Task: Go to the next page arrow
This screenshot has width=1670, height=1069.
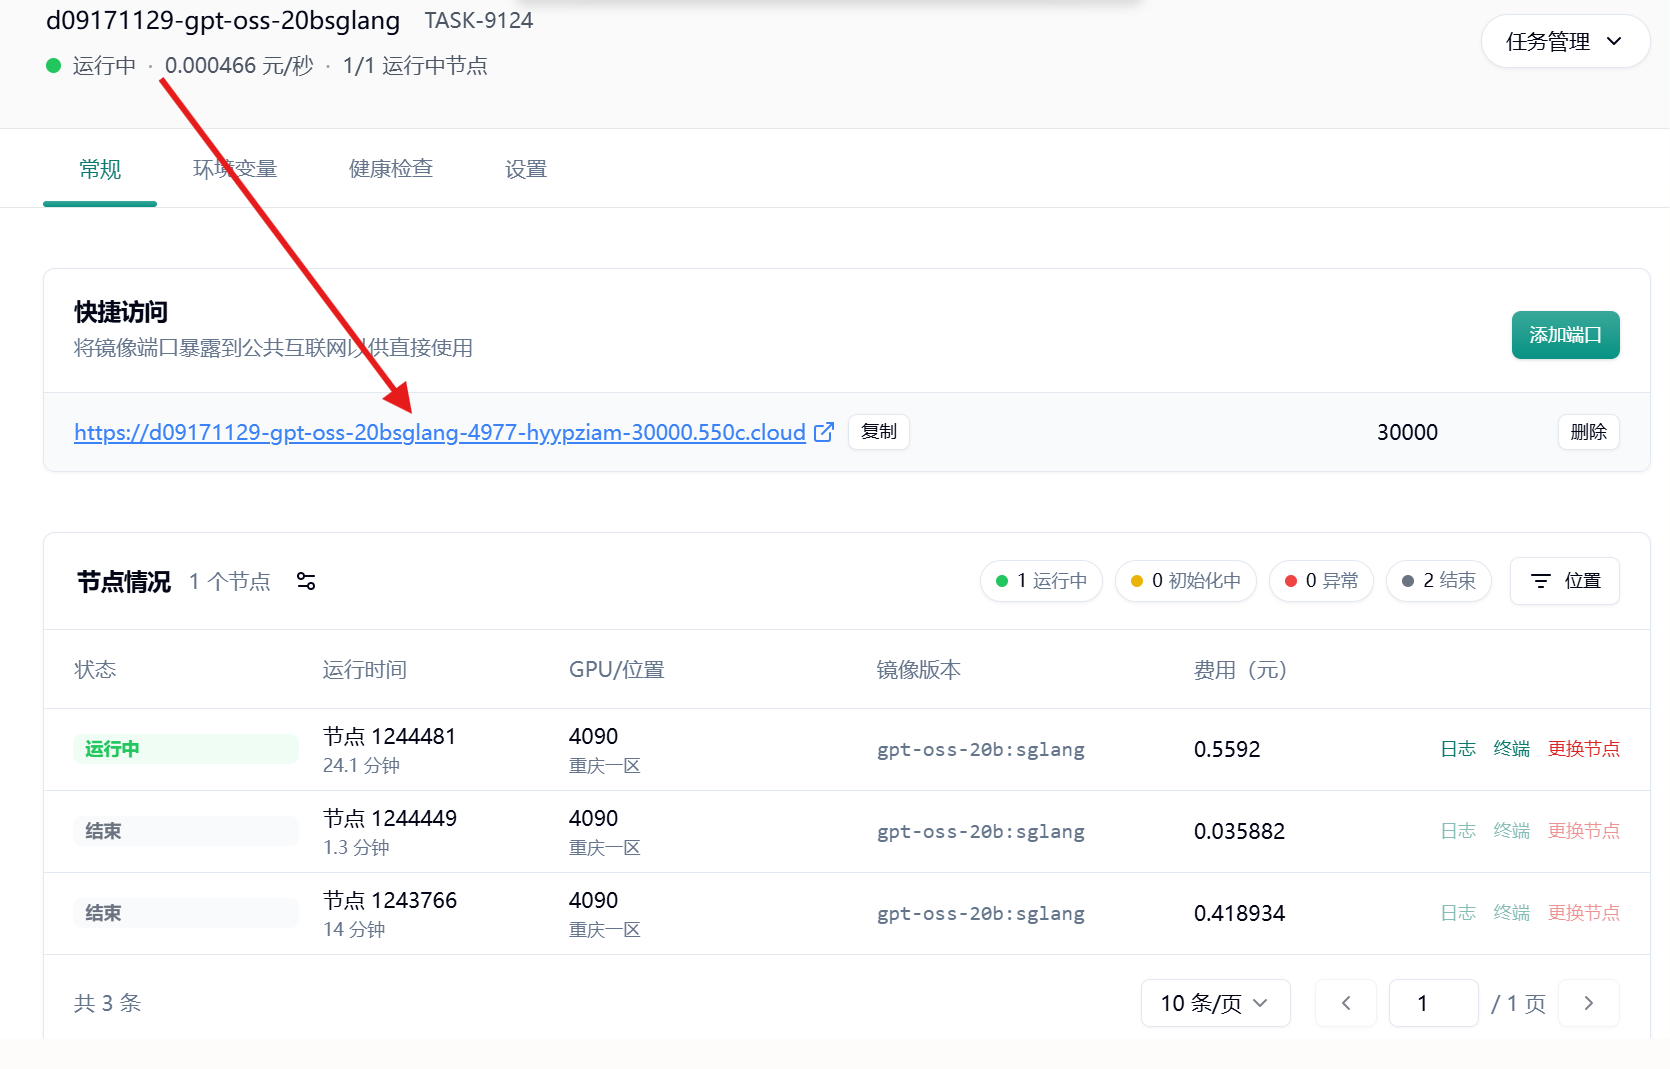Action: point(1588,1003)
